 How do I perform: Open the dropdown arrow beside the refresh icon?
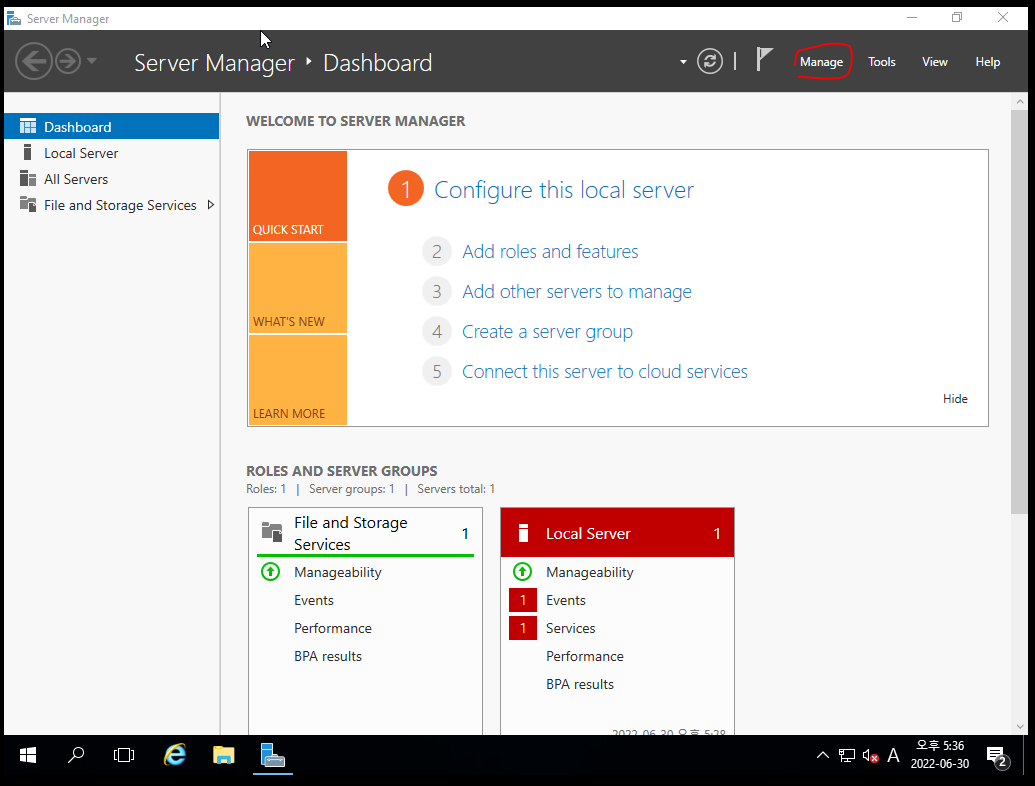point(683,62)
